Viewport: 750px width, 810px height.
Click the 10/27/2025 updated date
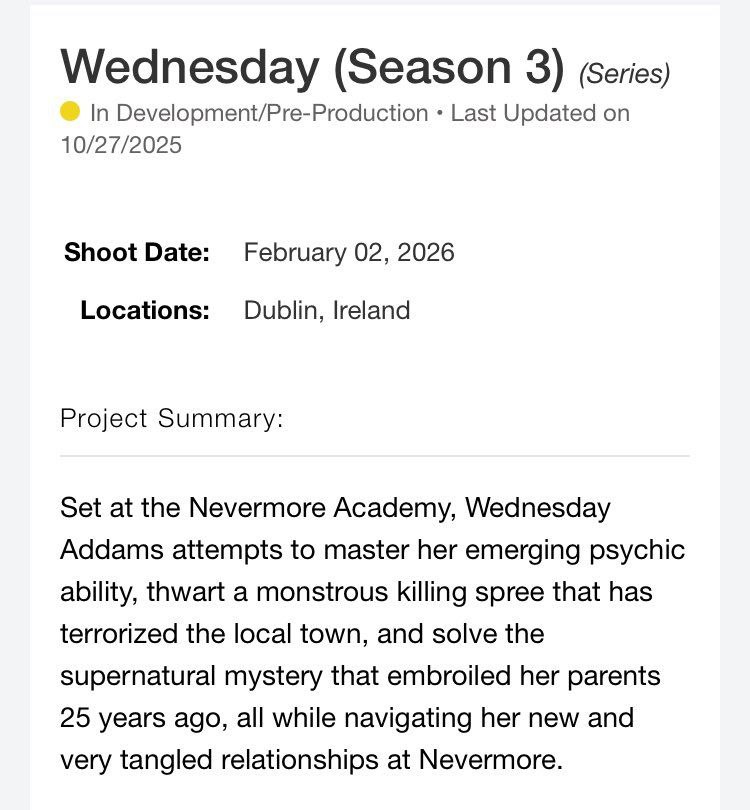[121, 145]
